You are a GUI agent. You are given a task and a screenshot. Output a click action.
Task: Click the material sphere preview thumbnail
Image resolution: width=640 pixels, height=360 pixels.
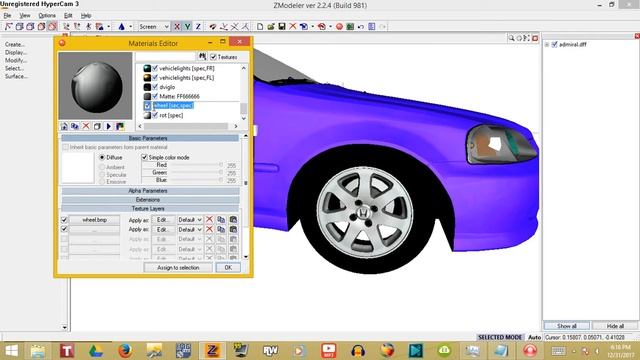point(96,85)
